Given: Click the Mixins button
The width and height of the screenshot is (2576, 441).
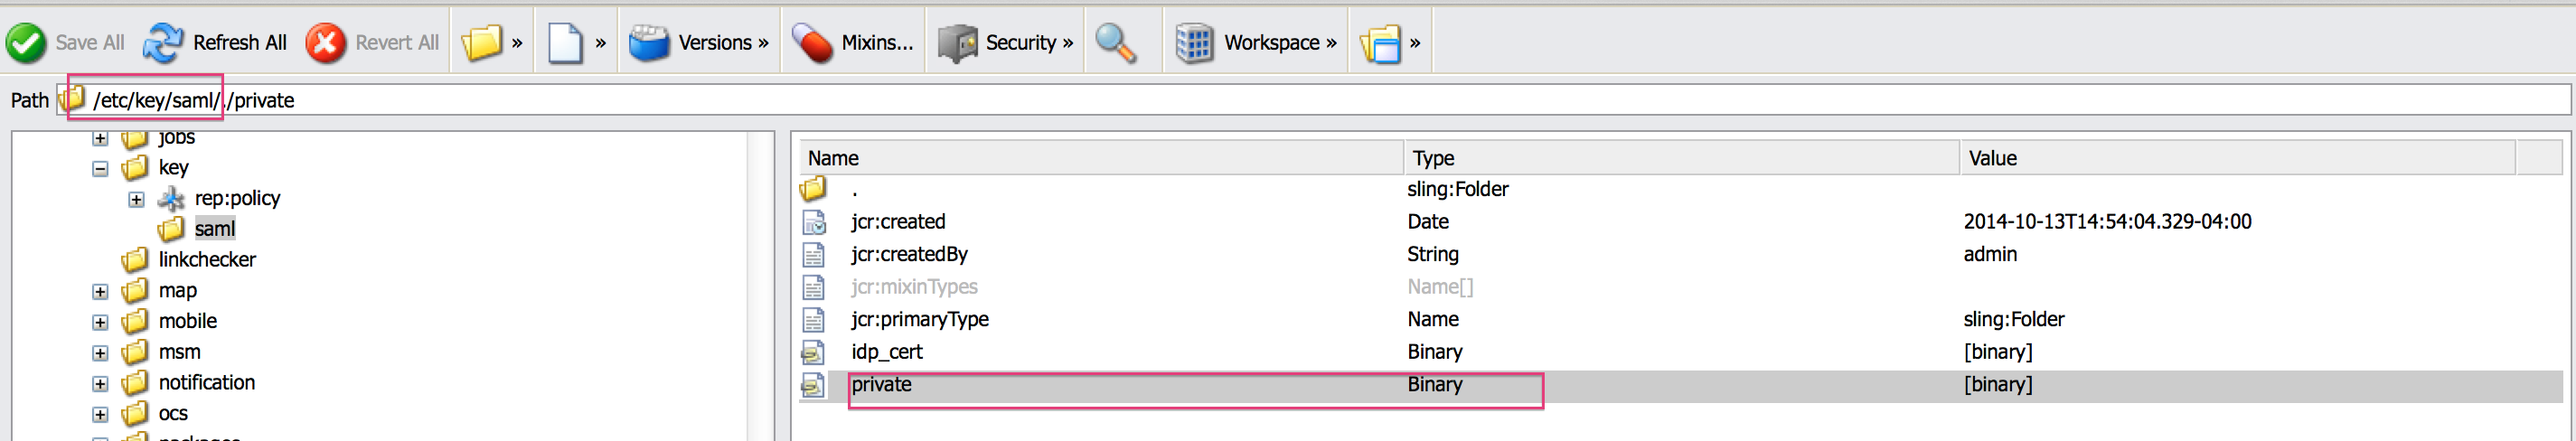Looking at the screenshot, I should coord(853,43).
